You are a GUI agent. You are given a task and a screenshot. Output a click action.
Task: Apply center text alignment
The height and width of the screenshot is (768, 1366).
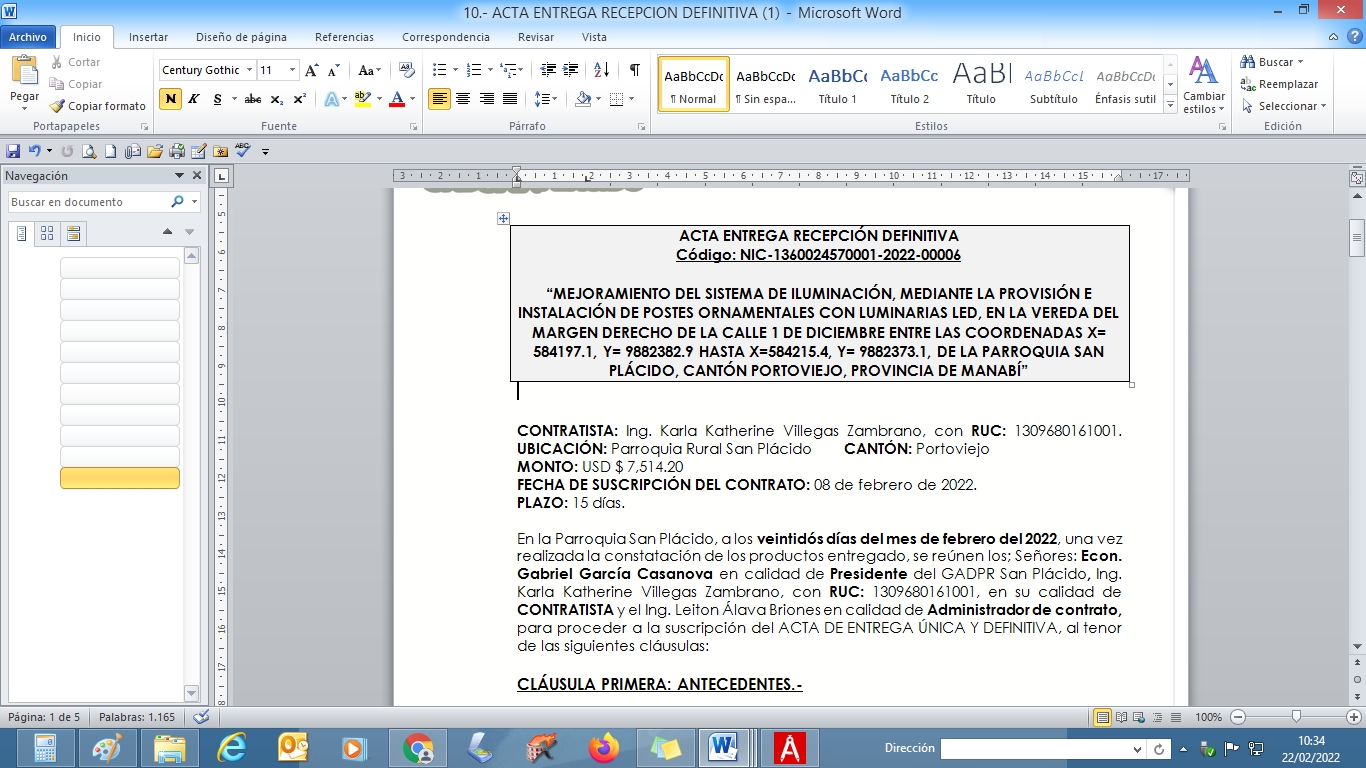[x=463, y=99]
